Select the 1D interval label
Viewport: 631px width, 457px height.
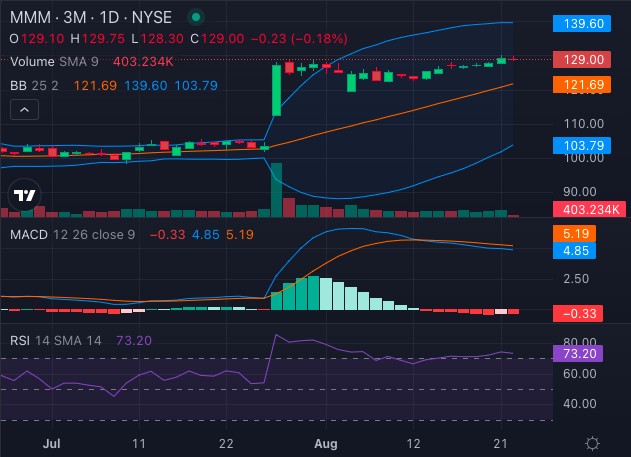click(x=109, y=17)
